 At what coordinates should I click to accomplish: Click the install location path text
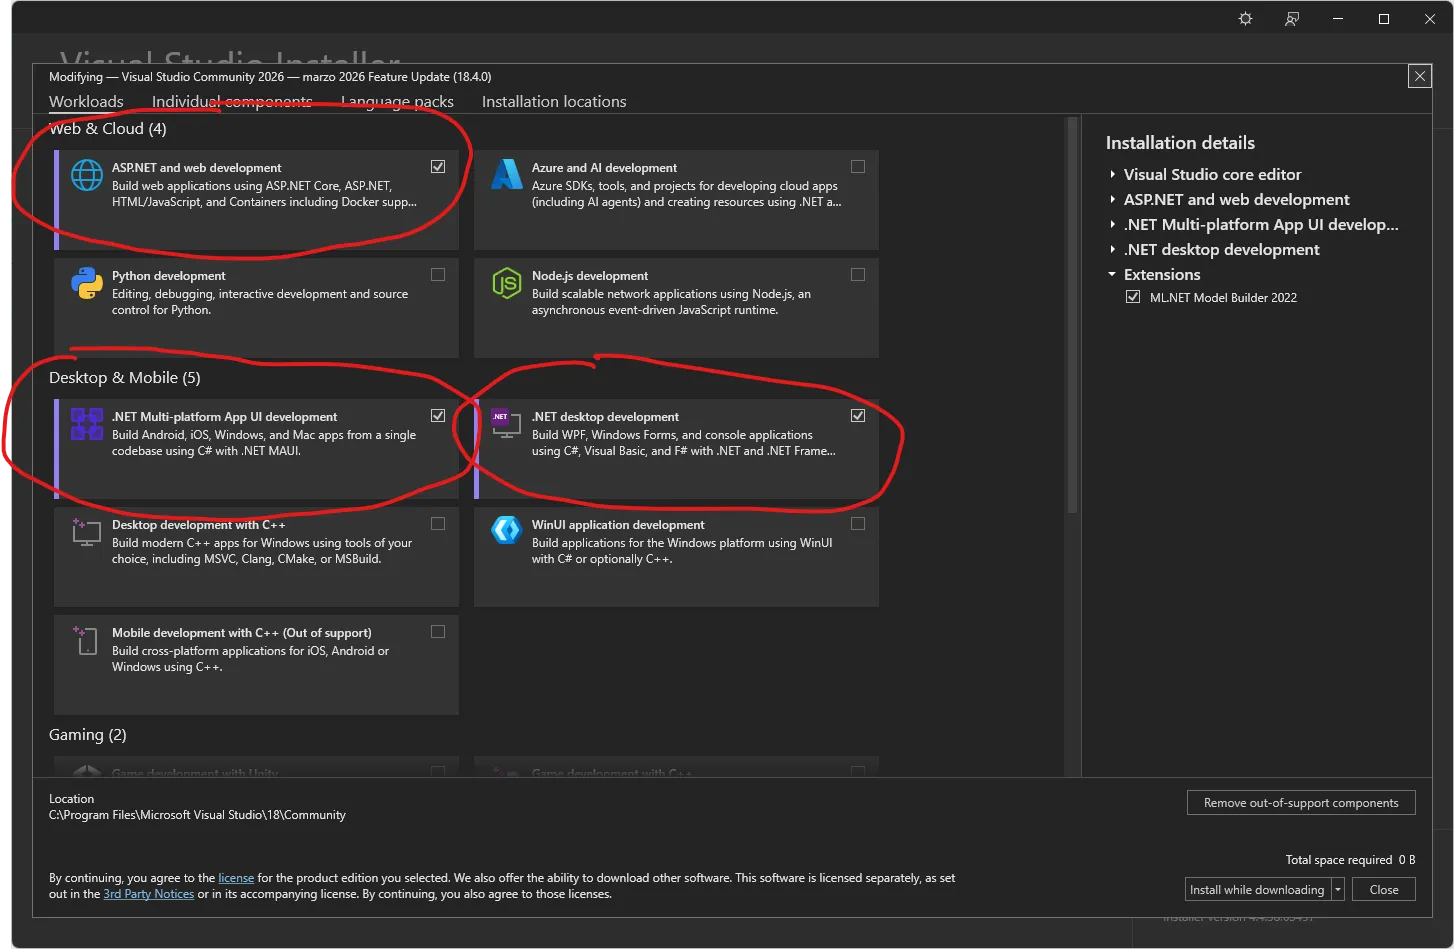(x=197, y=815)
